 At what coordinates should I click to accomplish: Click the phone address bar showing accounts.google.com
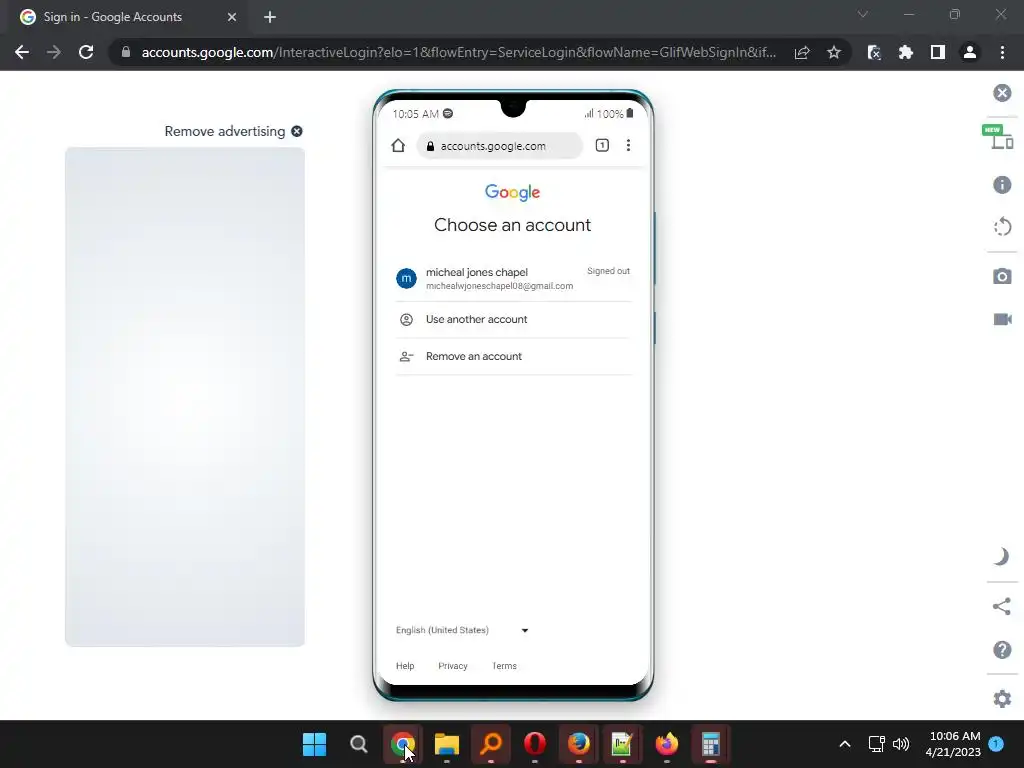[x=500, y=146]
